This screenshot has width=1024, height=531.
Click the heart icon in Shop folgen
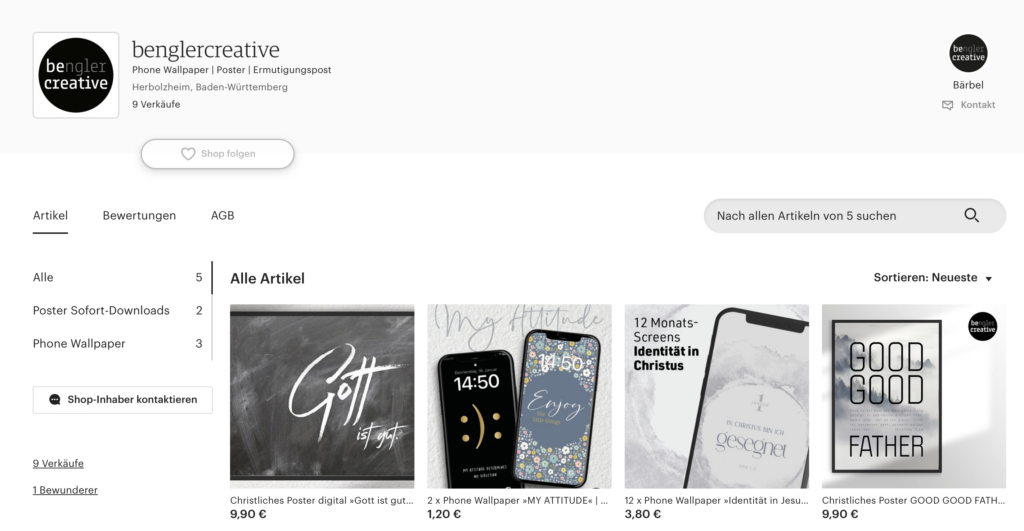(188, 154)
